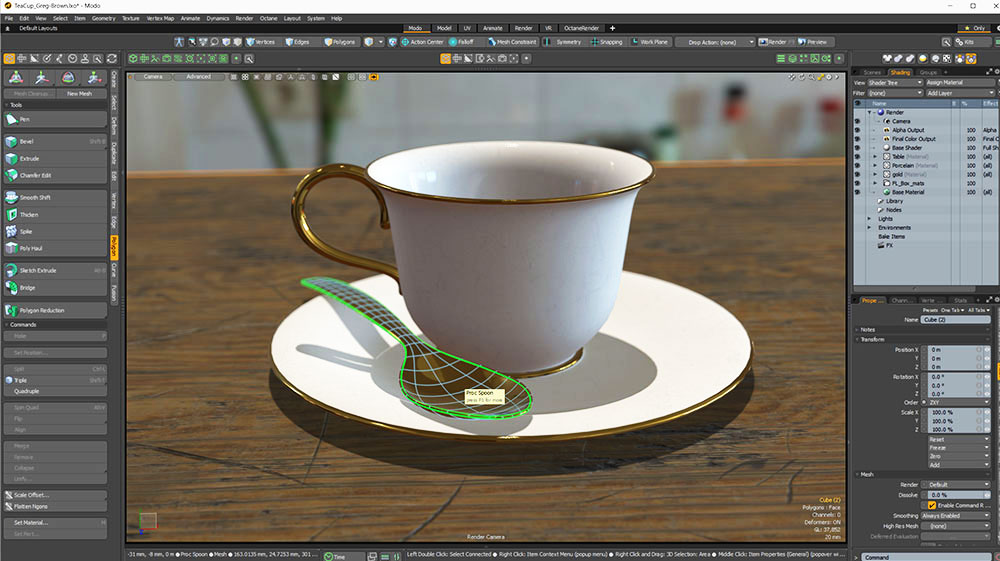Apply the Triple command

click(x=55, y=380)
